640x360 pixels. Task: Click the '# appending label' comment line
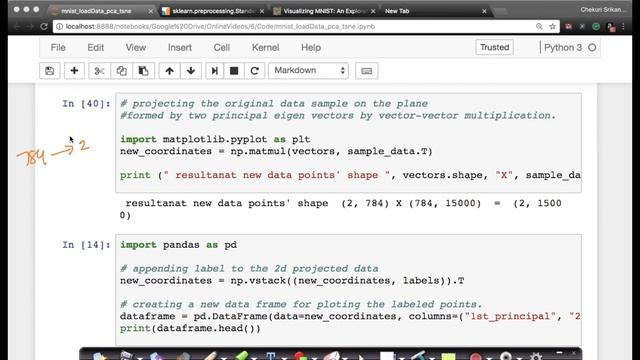249,269
